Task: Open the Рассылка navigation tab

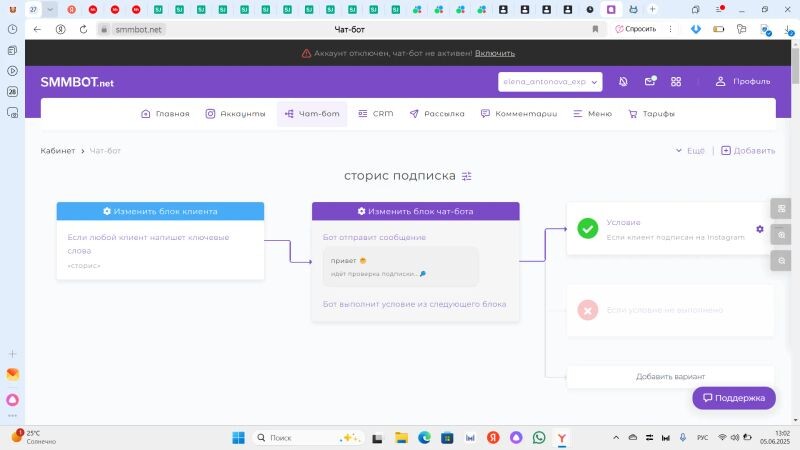Action: tap(437, 114)
